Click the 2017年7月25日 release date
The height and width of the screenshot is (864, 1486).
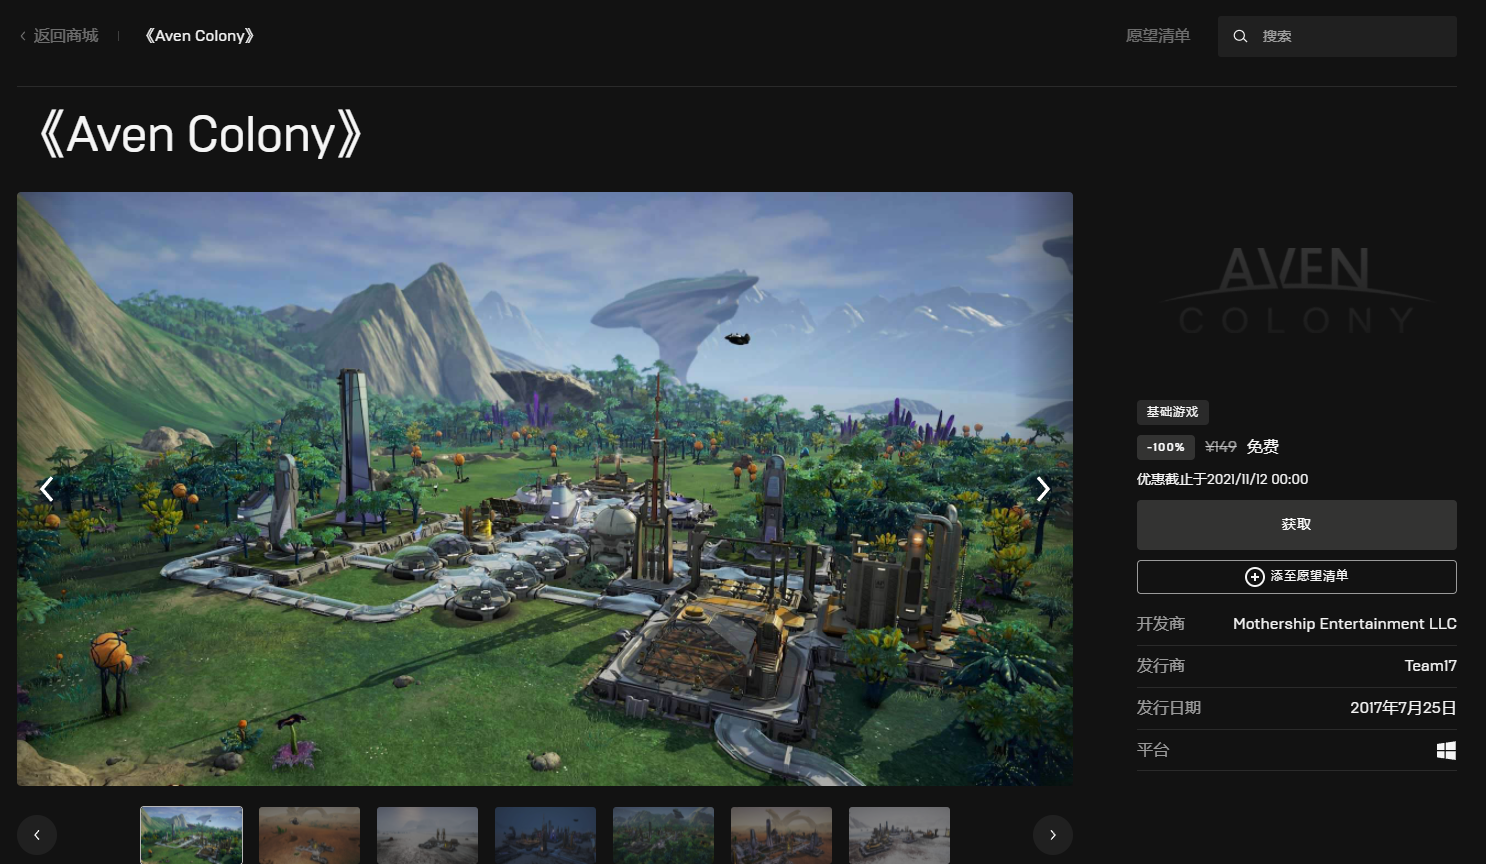tap(1403, 708)
